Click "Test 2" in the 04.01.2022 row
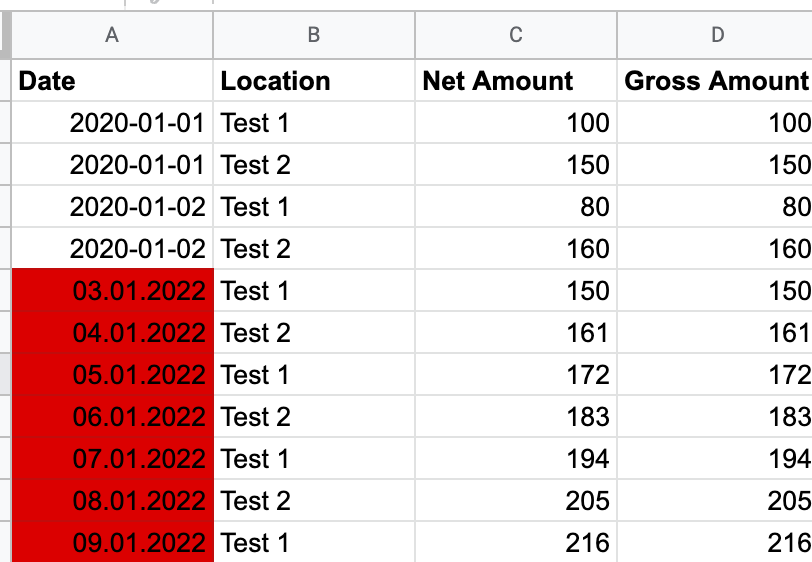This screenshot has width=812, height=562. (314, 333)
